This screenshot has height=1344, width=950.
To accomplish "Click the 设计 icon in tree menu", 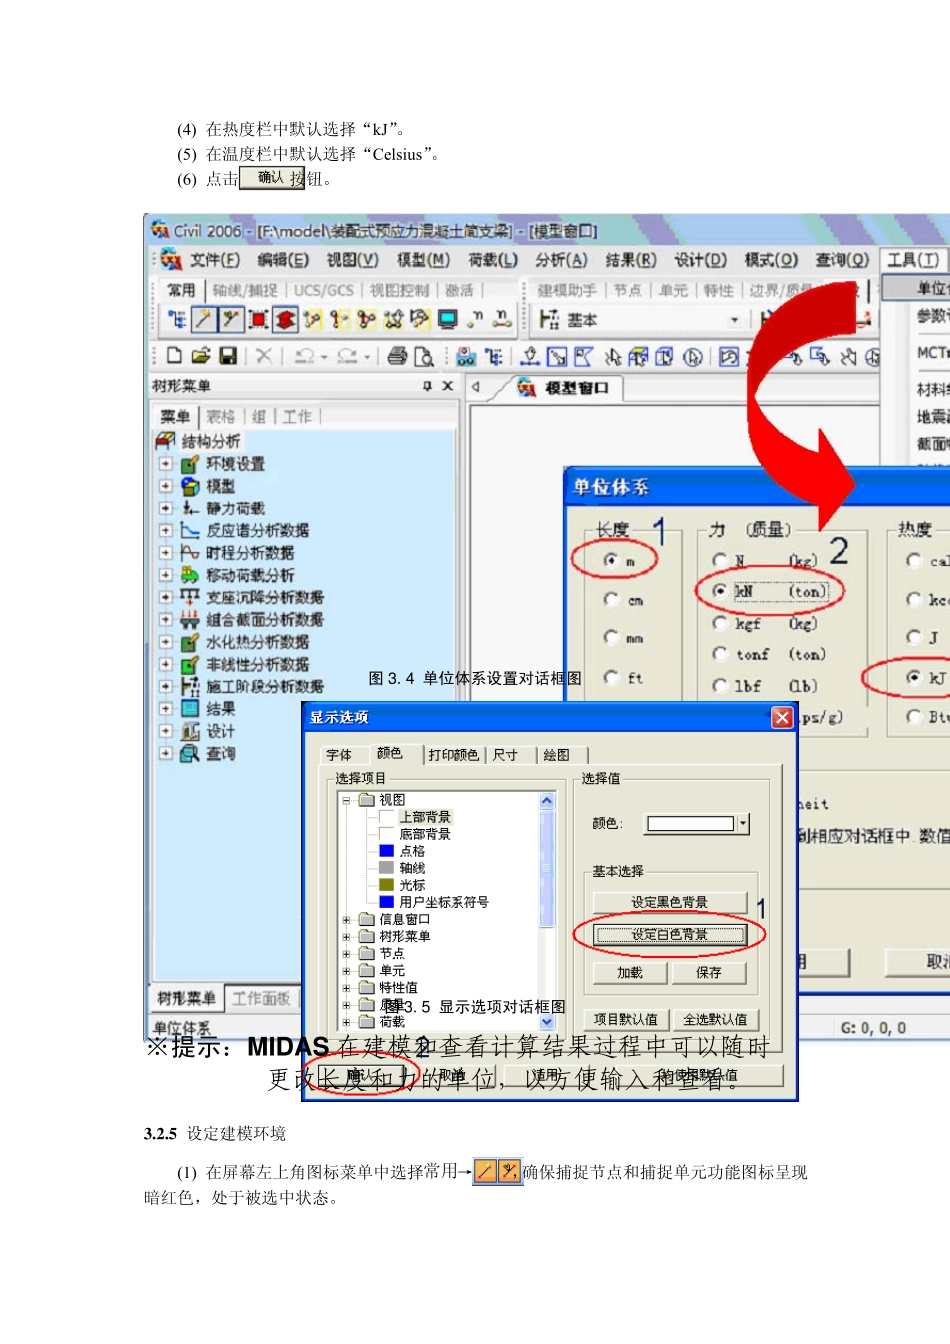I will pyautogui.click(x=190, y=731).
